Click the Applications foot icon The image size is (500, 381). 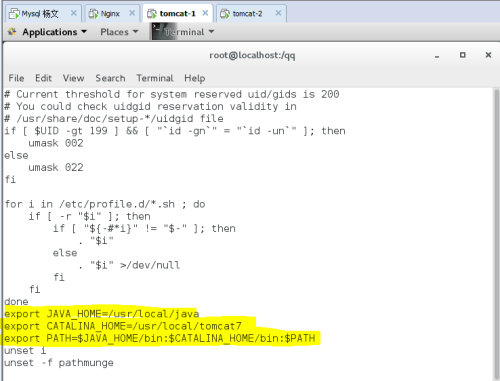(12, 32)
